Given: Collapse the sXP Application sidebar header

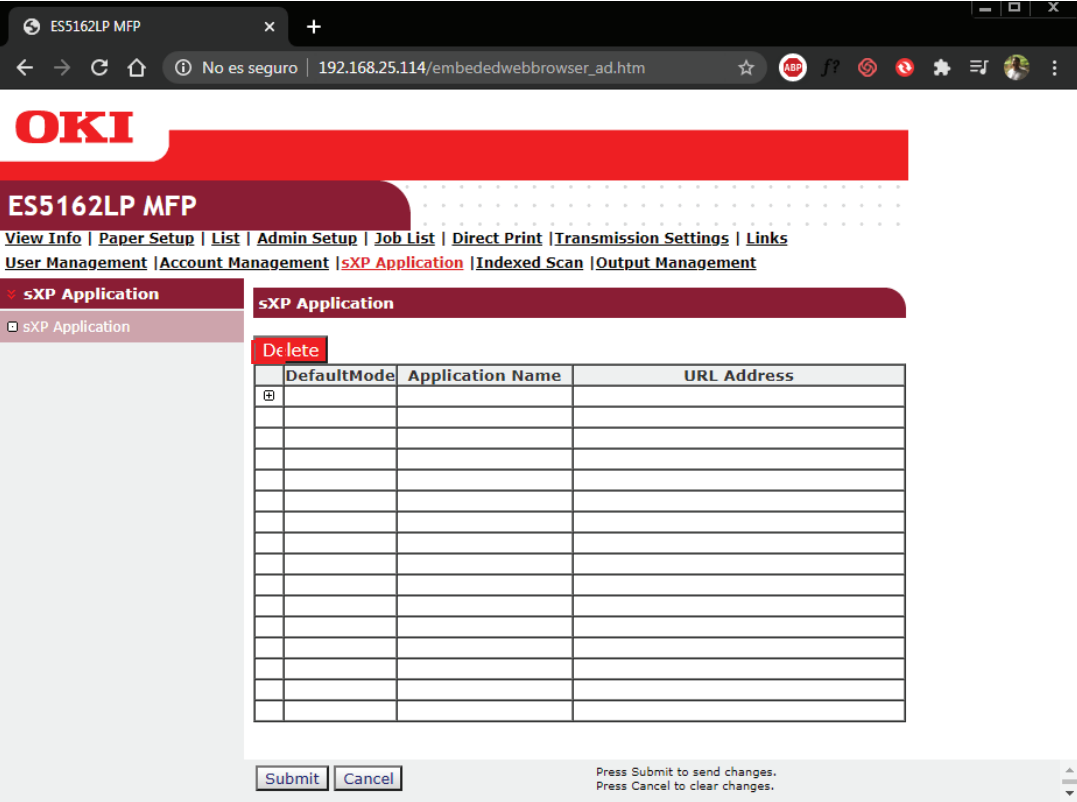Looking at the screenshot, I should (x=12, y=294).
